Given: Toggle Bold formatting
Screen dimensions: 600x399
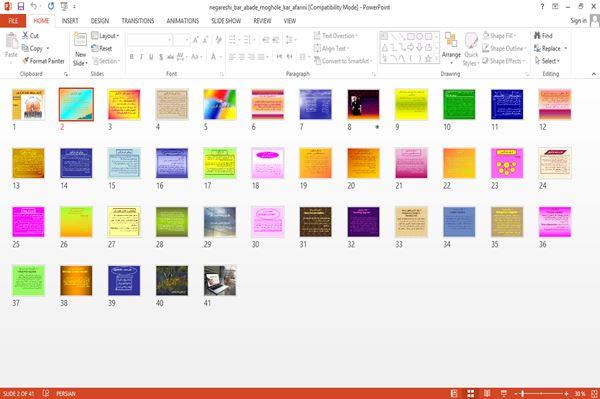Looking at the screenshot, I should click(x=132, y=57).
